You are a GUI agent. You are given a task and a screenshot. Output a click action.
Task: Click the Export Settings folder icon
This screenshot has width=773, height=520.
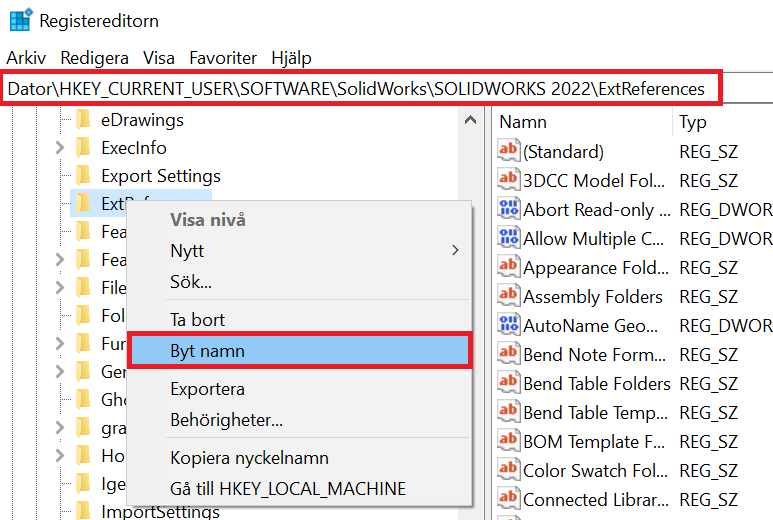85,176
